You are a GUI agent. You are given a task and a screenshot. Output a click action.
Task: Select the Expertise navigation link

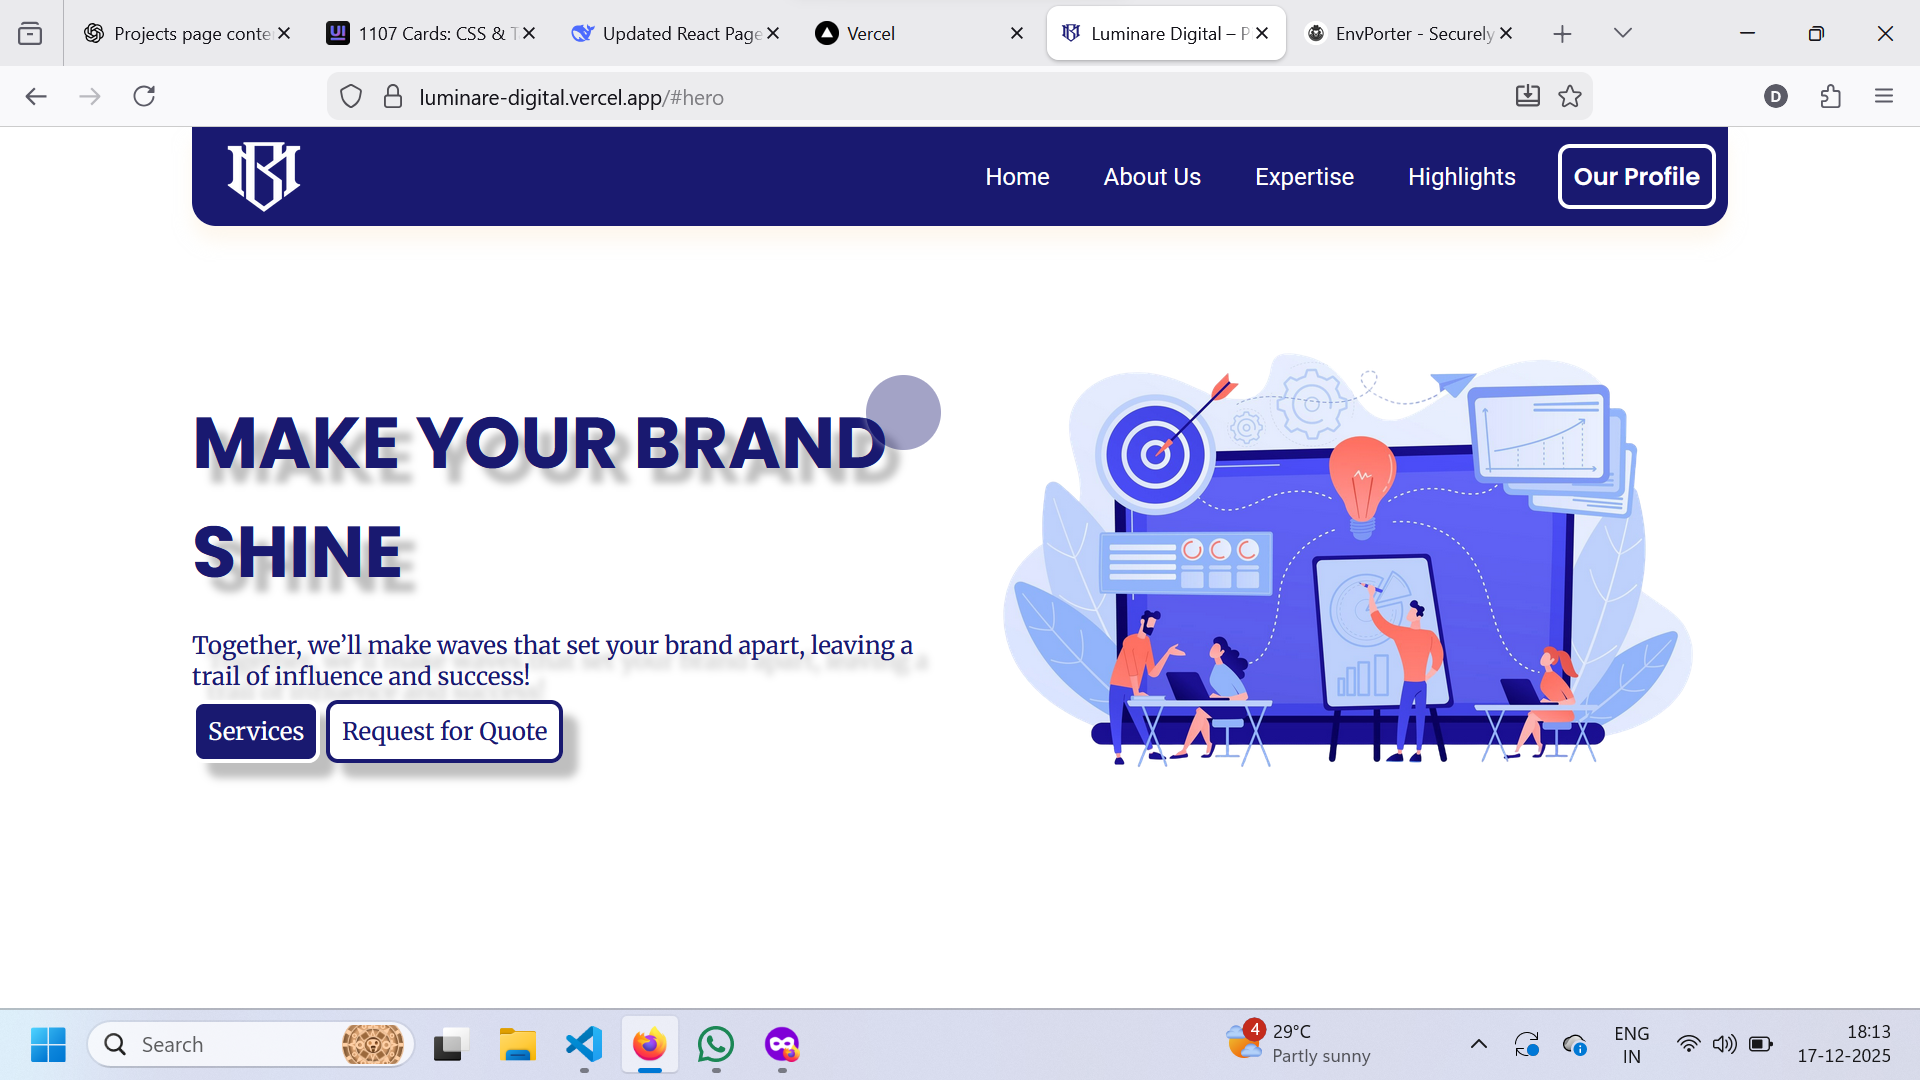click(x=1304, y=176)
